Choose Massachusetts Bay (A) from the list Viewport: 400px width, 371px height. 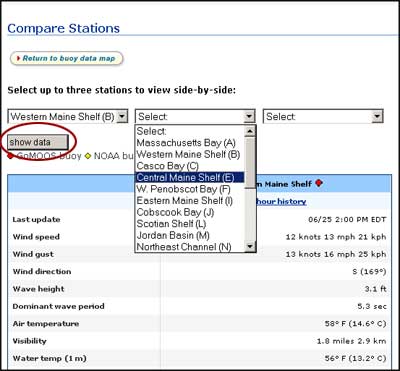186,143
